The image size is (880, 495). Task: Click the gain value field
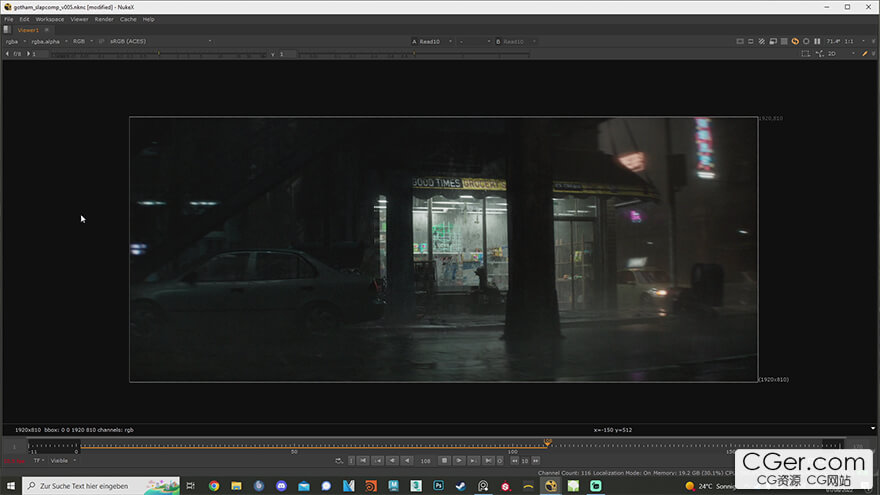[40, 54]
